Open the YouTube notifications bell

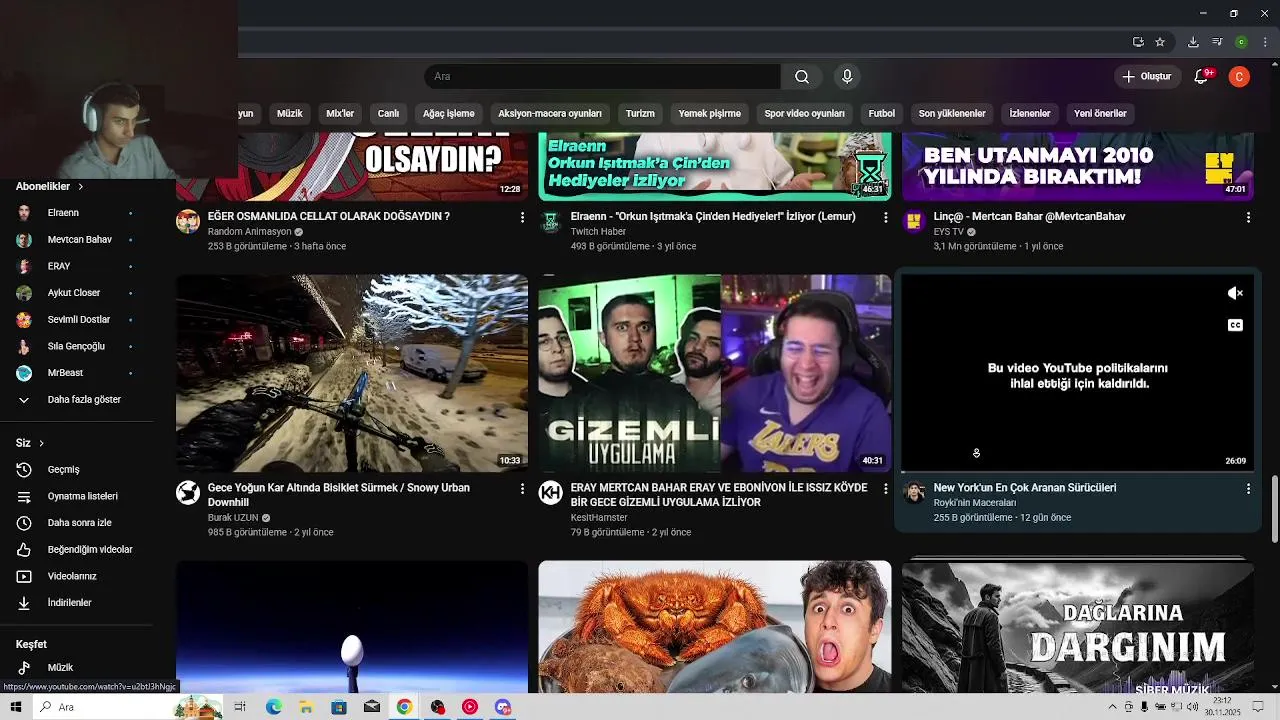coord(1202,77)
